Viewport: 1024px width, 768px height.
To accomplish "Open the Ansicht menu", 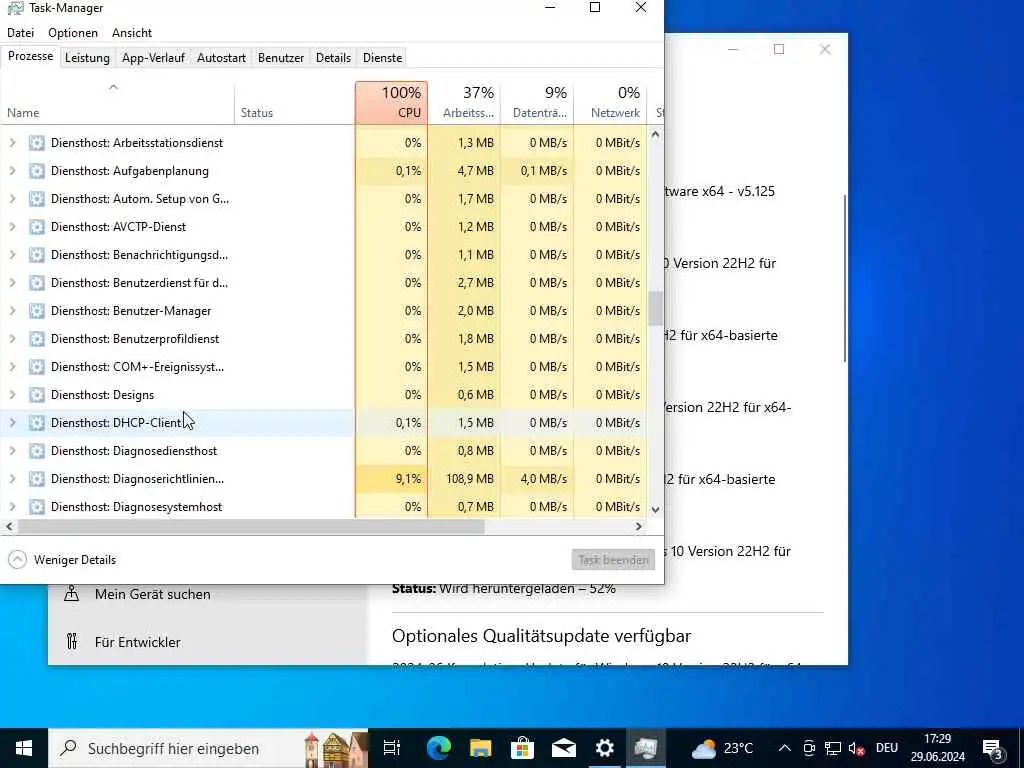I will tap(132, 33).
